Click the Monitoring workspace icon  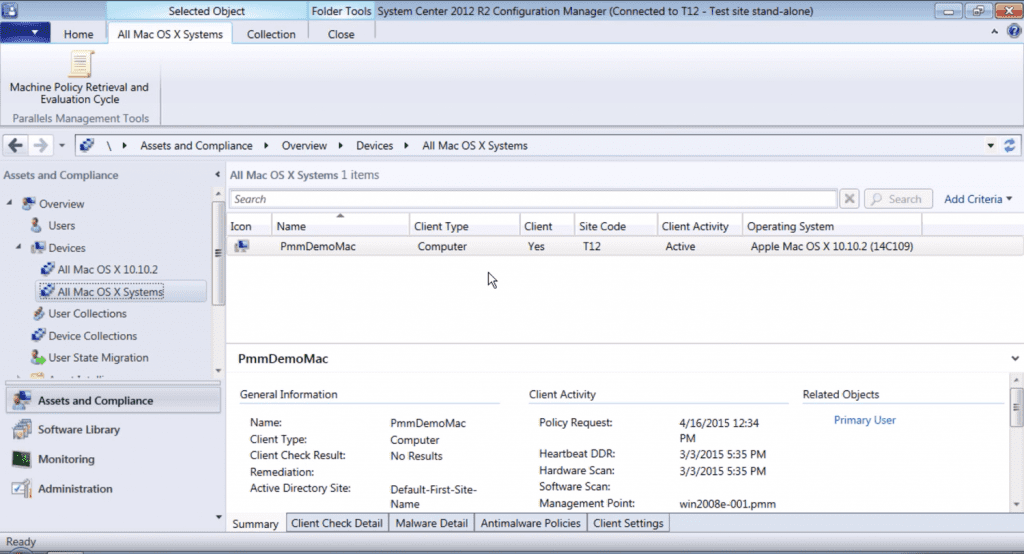[22, 459]
